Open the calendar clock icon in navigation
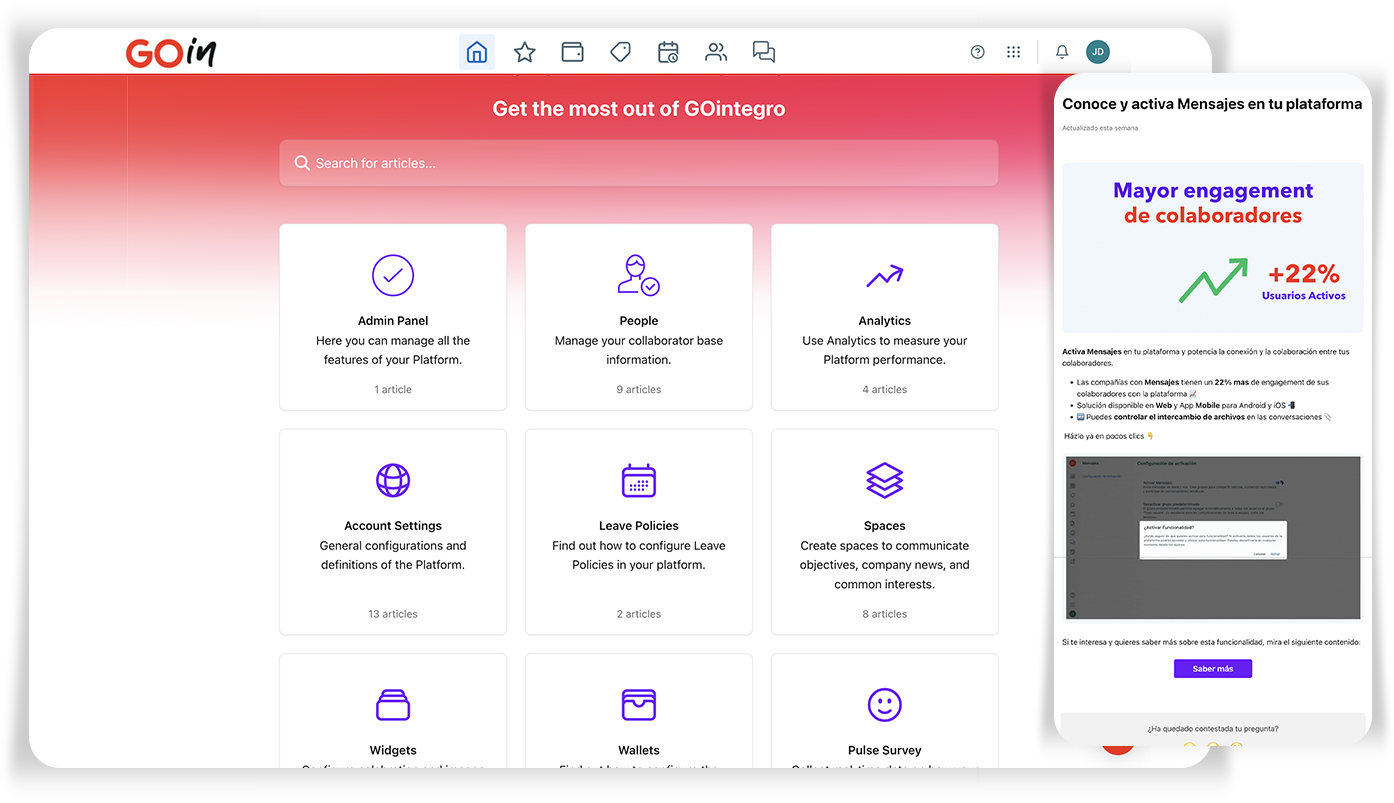Image resolution: width=1394 pixels, height=803 pixels. pos(669,52)
